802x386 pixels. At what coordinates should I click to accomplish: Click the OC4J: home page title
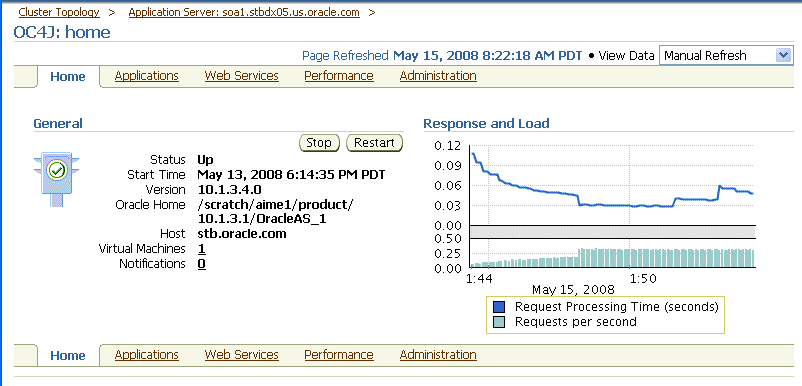pyautogui.click(x=62, y=32)
